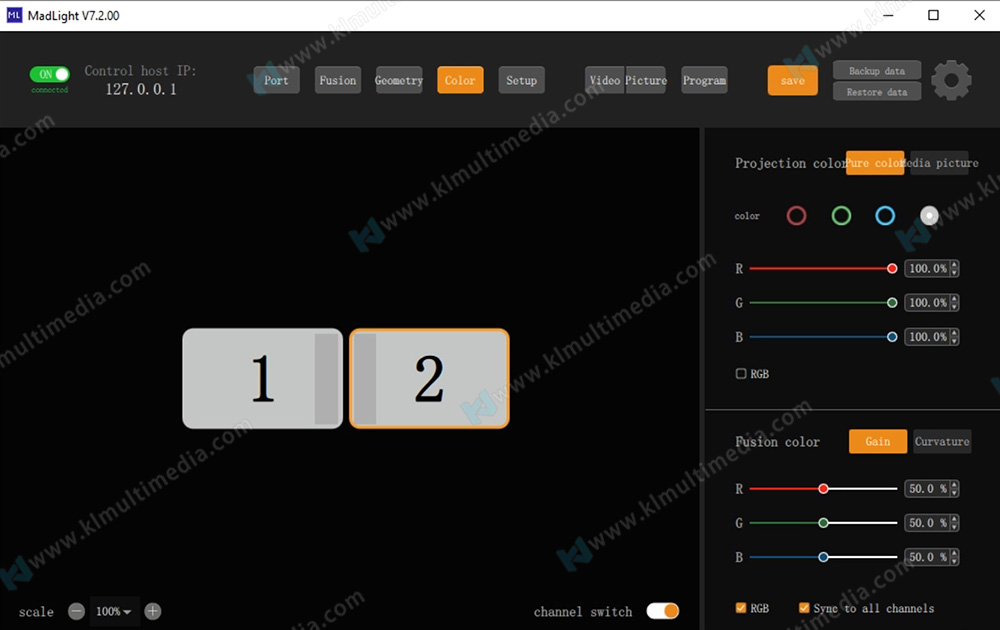1000x630 pixels.
Task: Click the orange save button
Action: (792, 80)
